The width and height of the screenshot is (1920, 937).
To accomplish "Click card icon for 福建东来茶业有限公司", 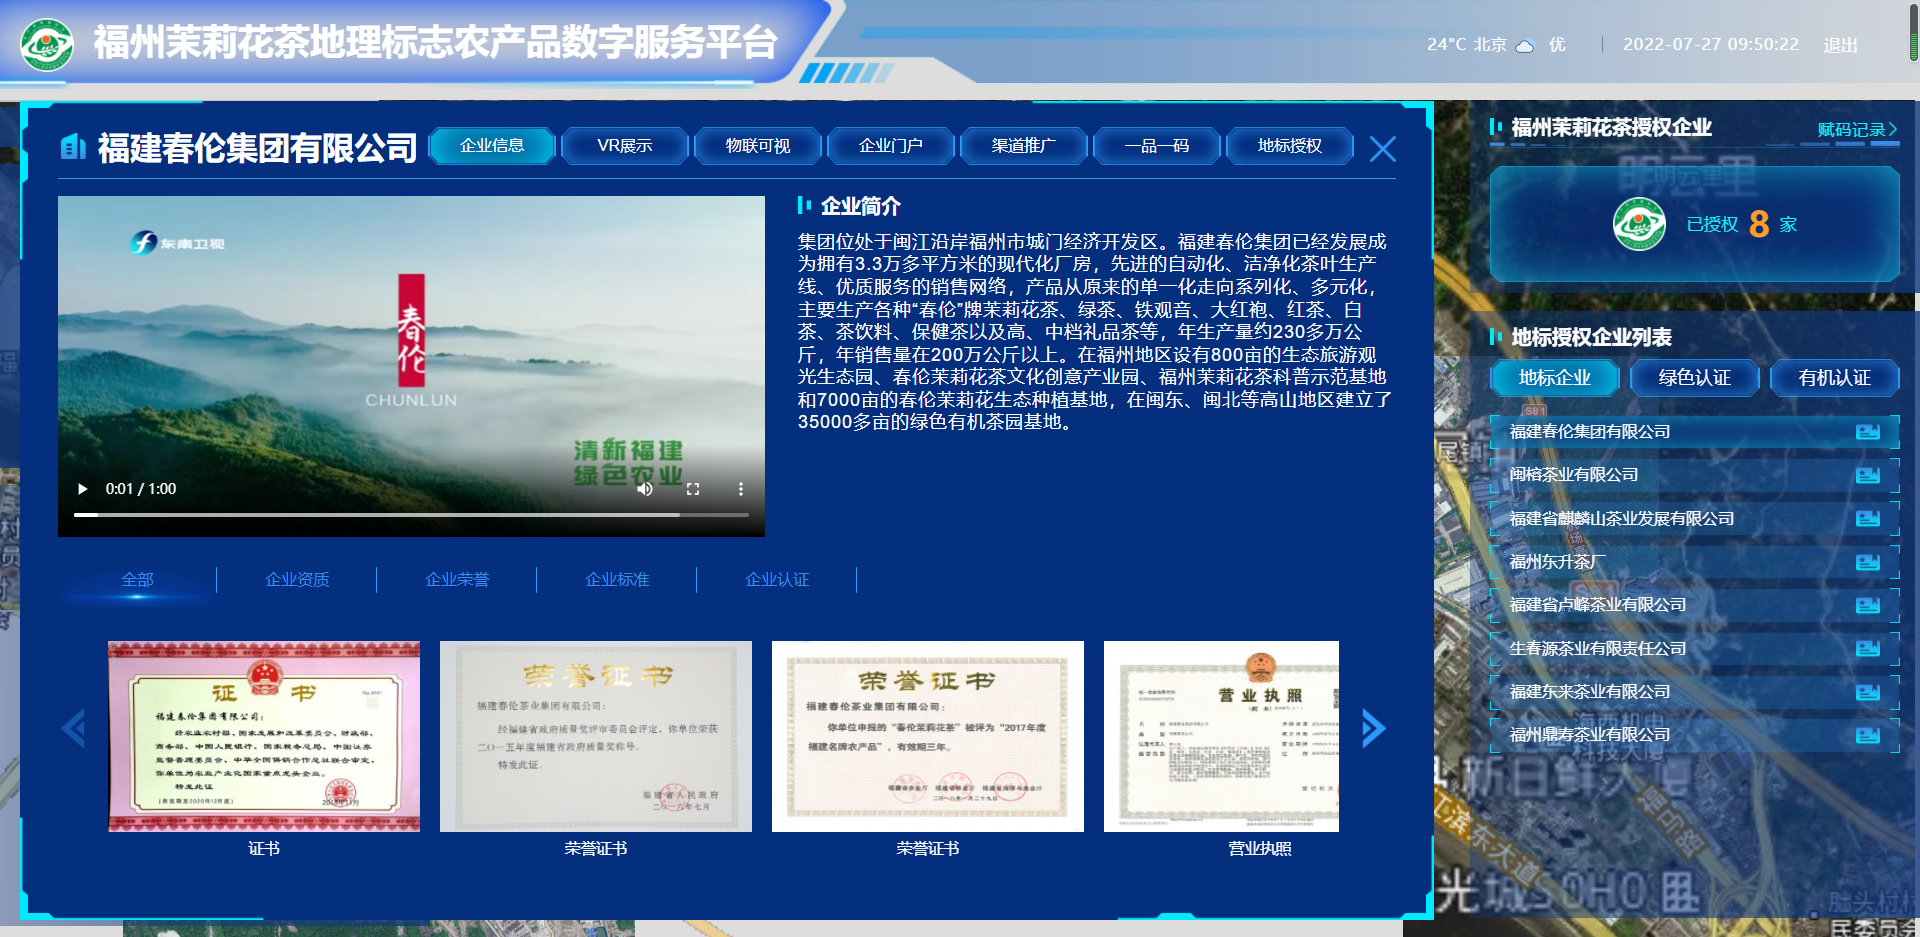I will [x=1867, y=692].
